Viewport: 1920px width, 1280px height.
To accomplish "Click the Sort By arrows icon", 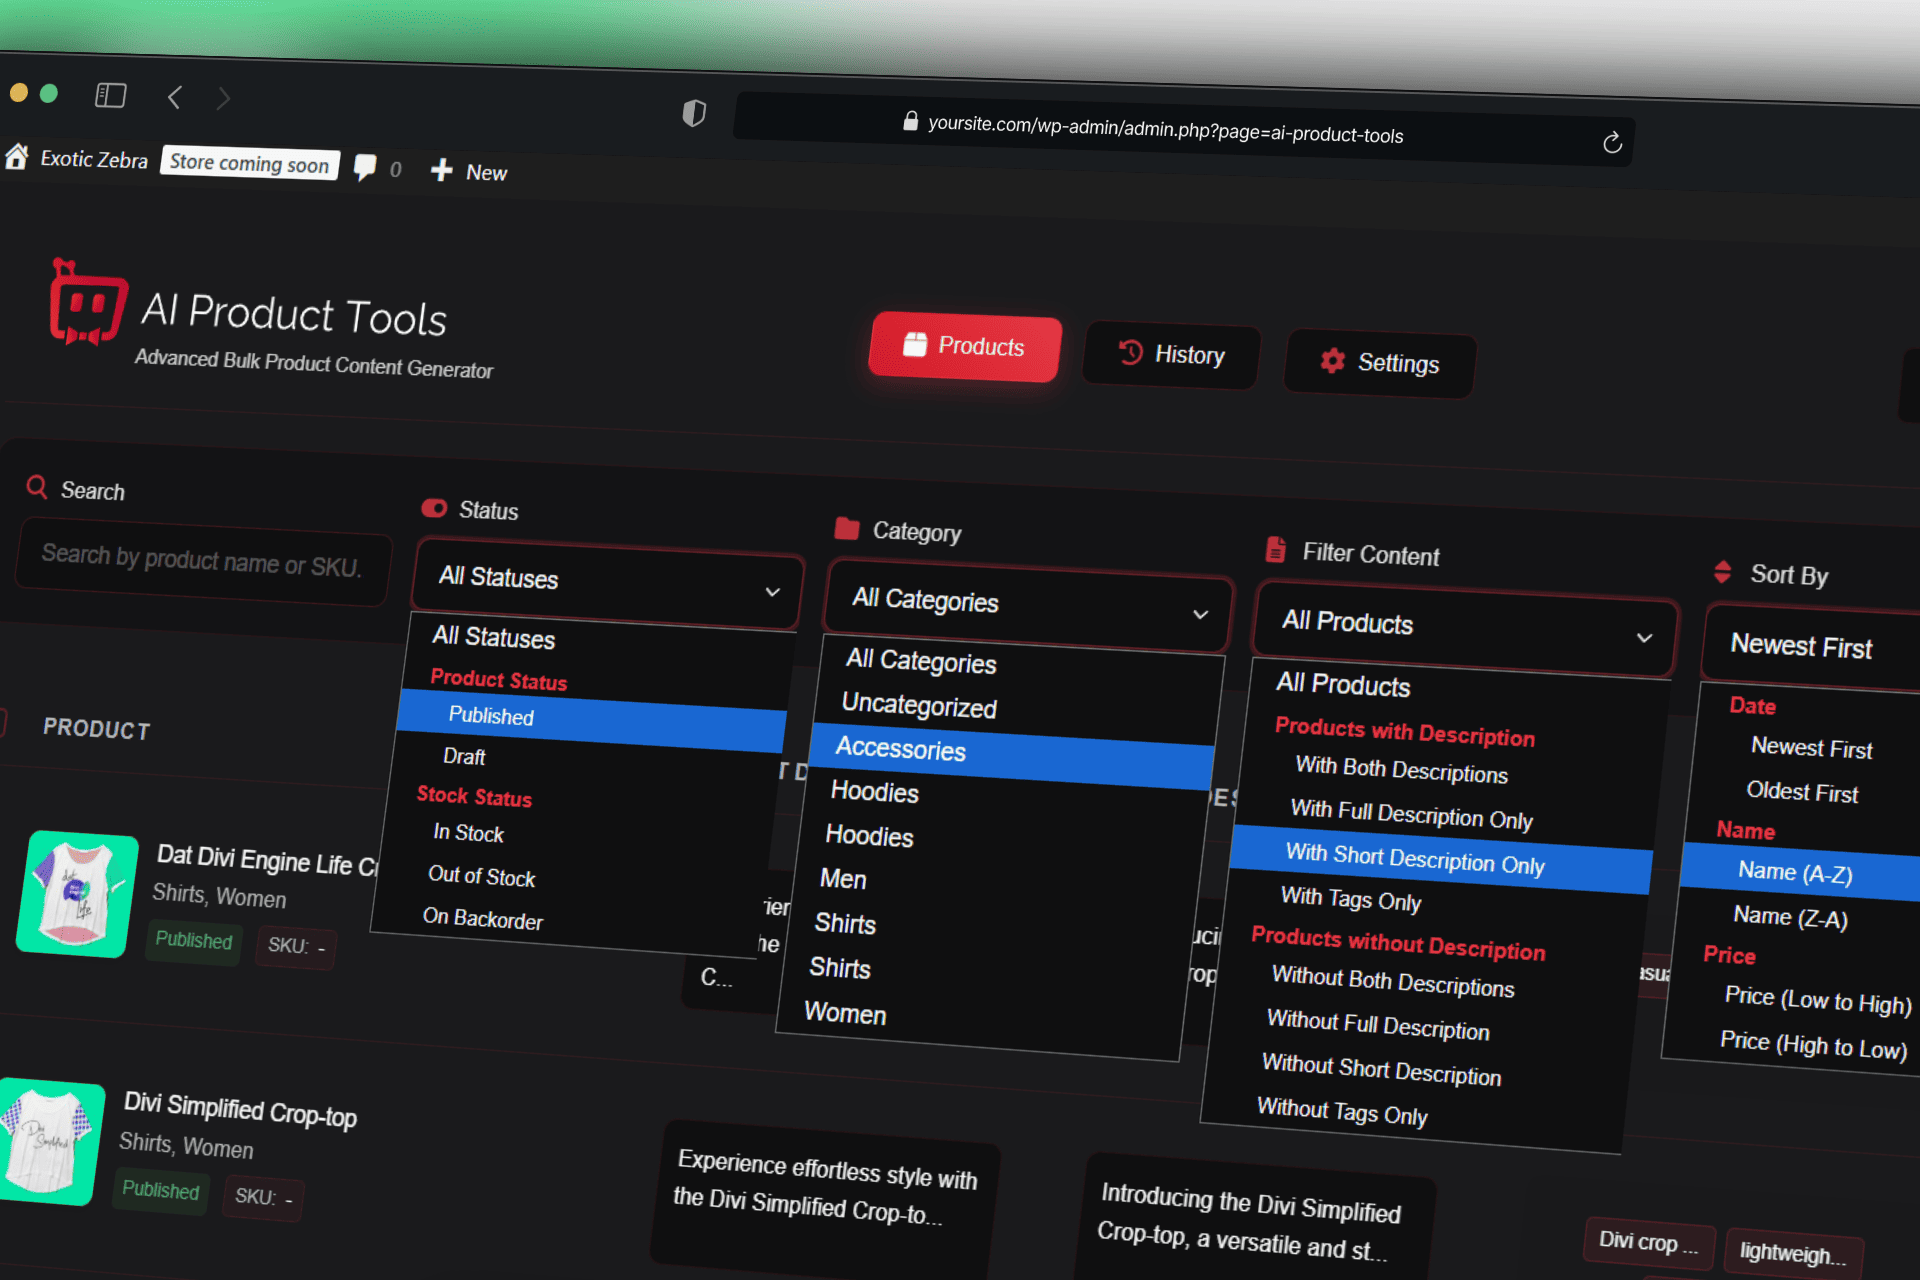I will 1722,572.
